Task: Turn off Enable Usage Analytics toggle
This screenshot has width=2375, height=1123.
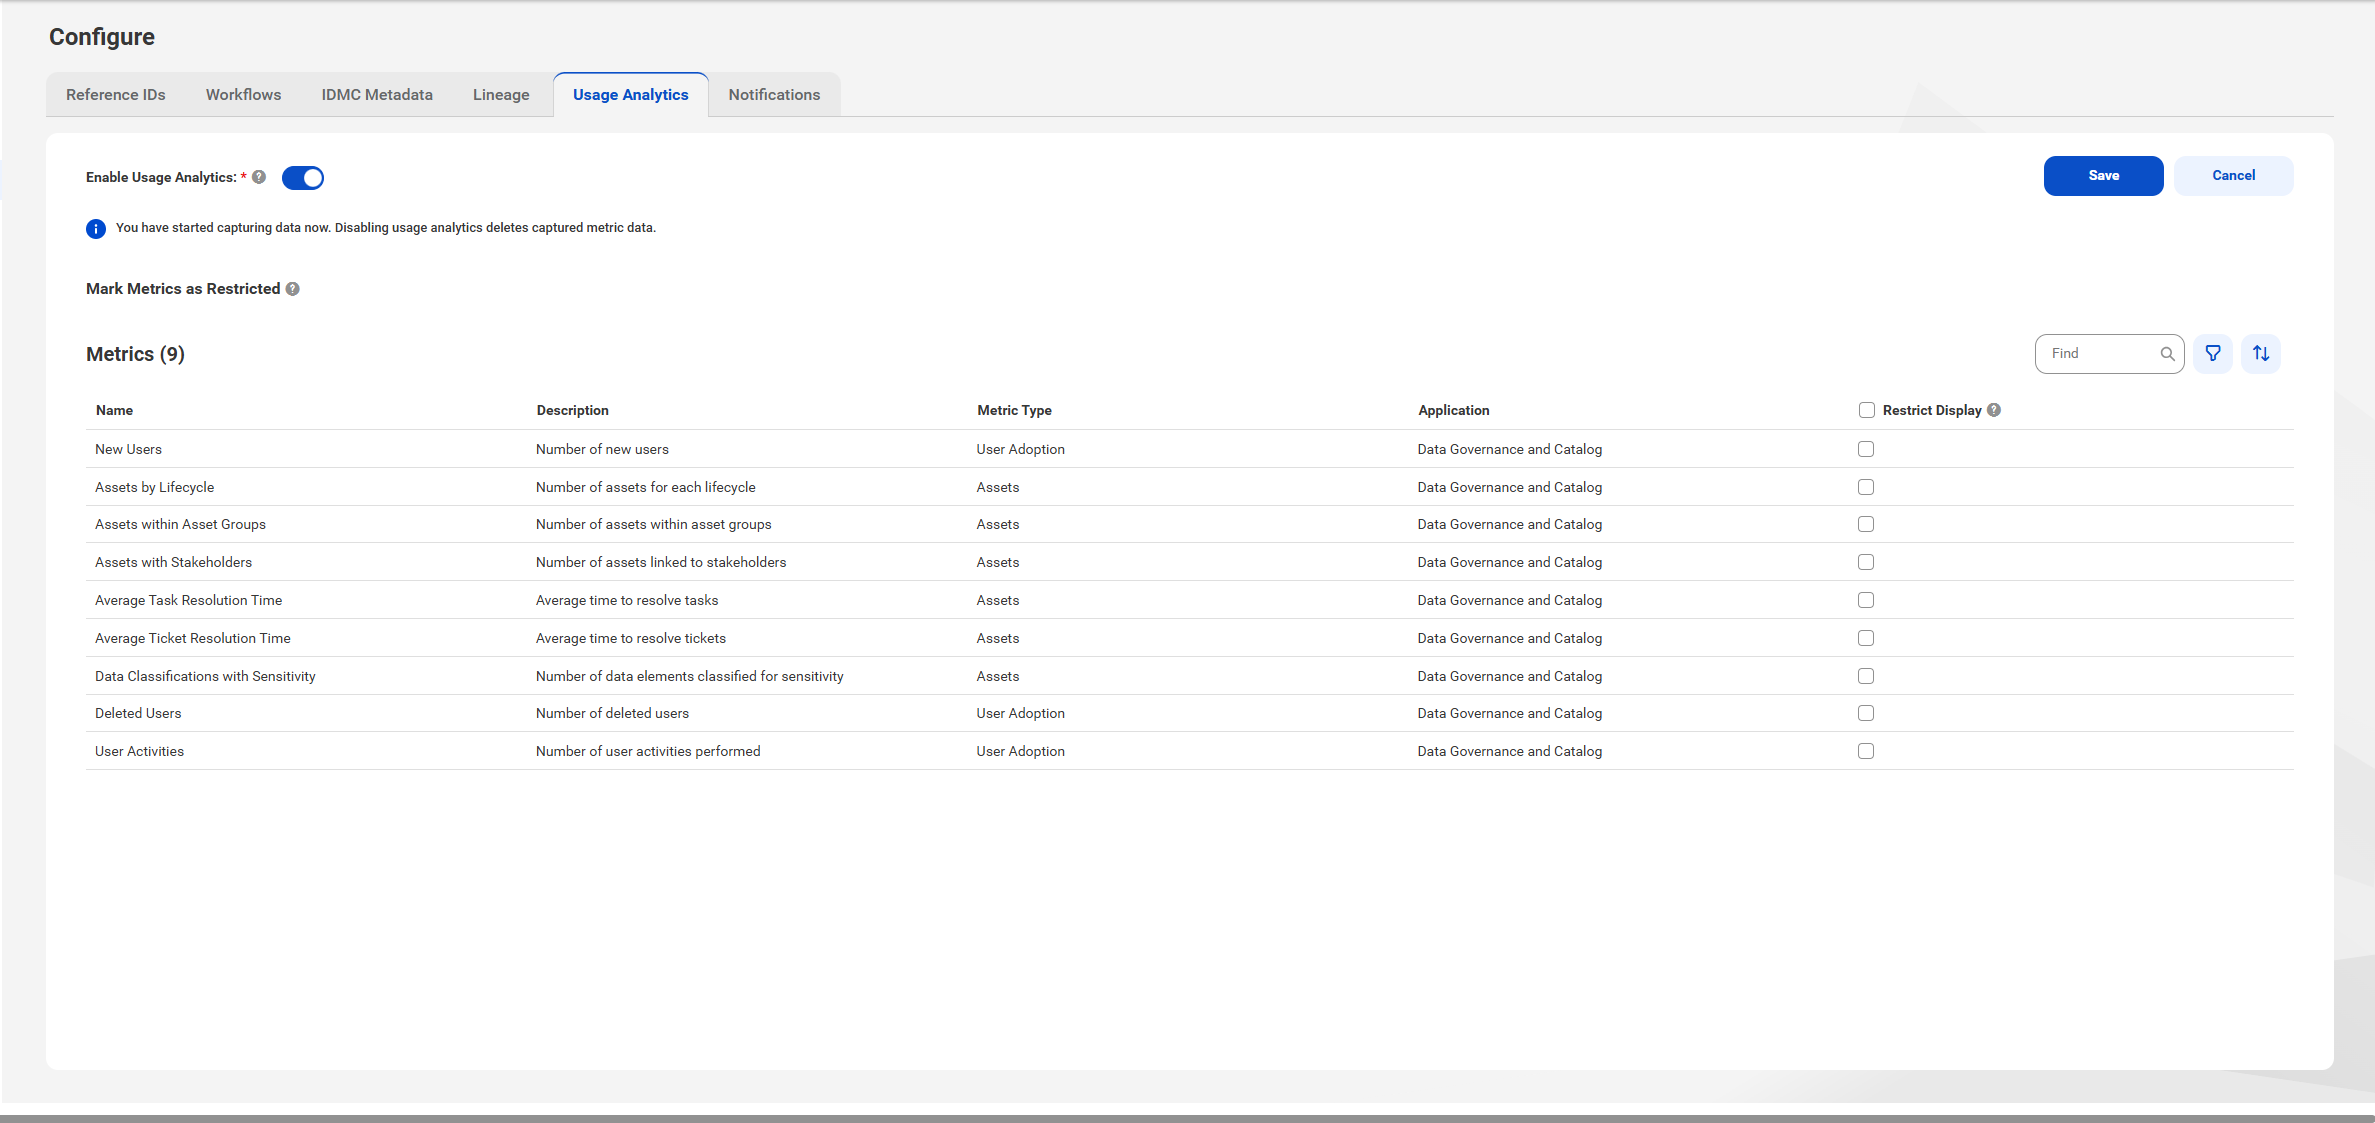Action: [x=303, y=178]
